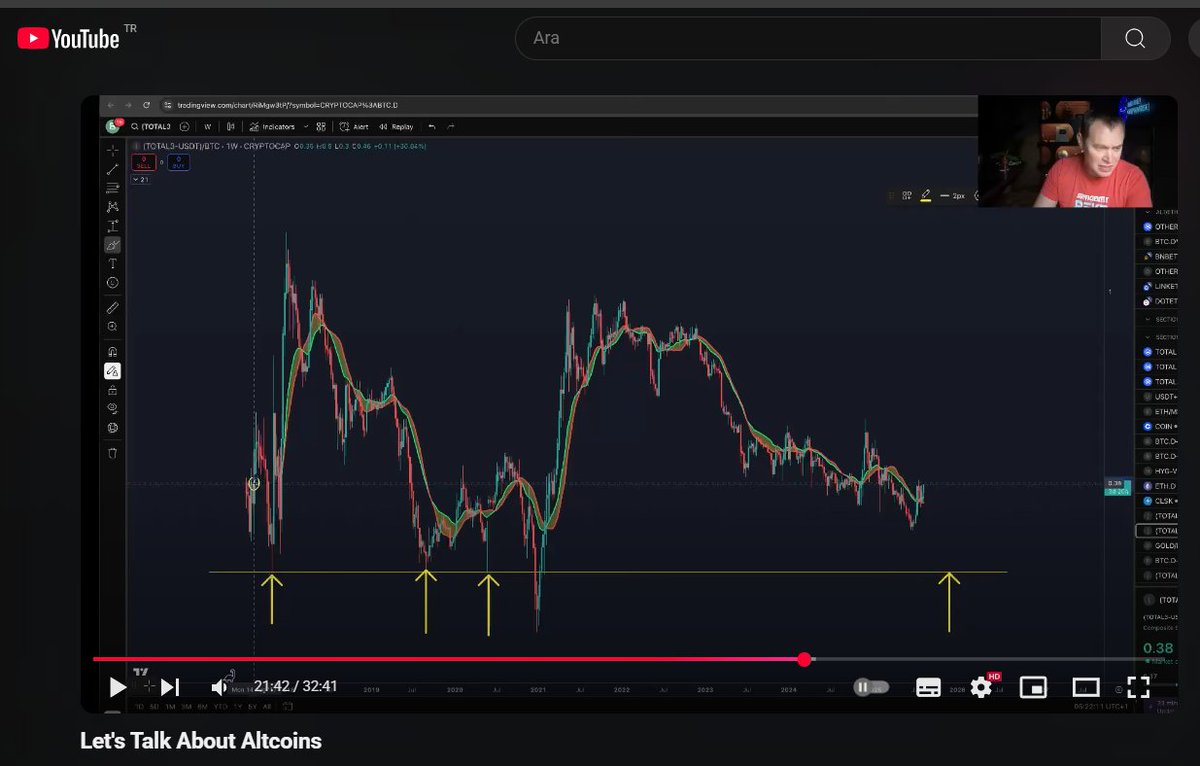Toggle the autoplay switch
Screen dimensions: 1200x766
pos(870,687)
